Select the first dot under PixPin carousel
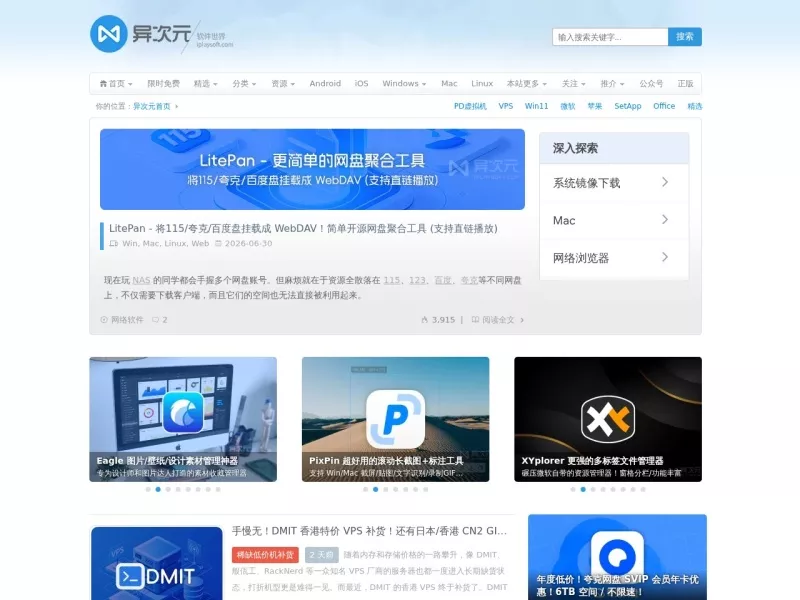800x600 pixels. point(365,489)
